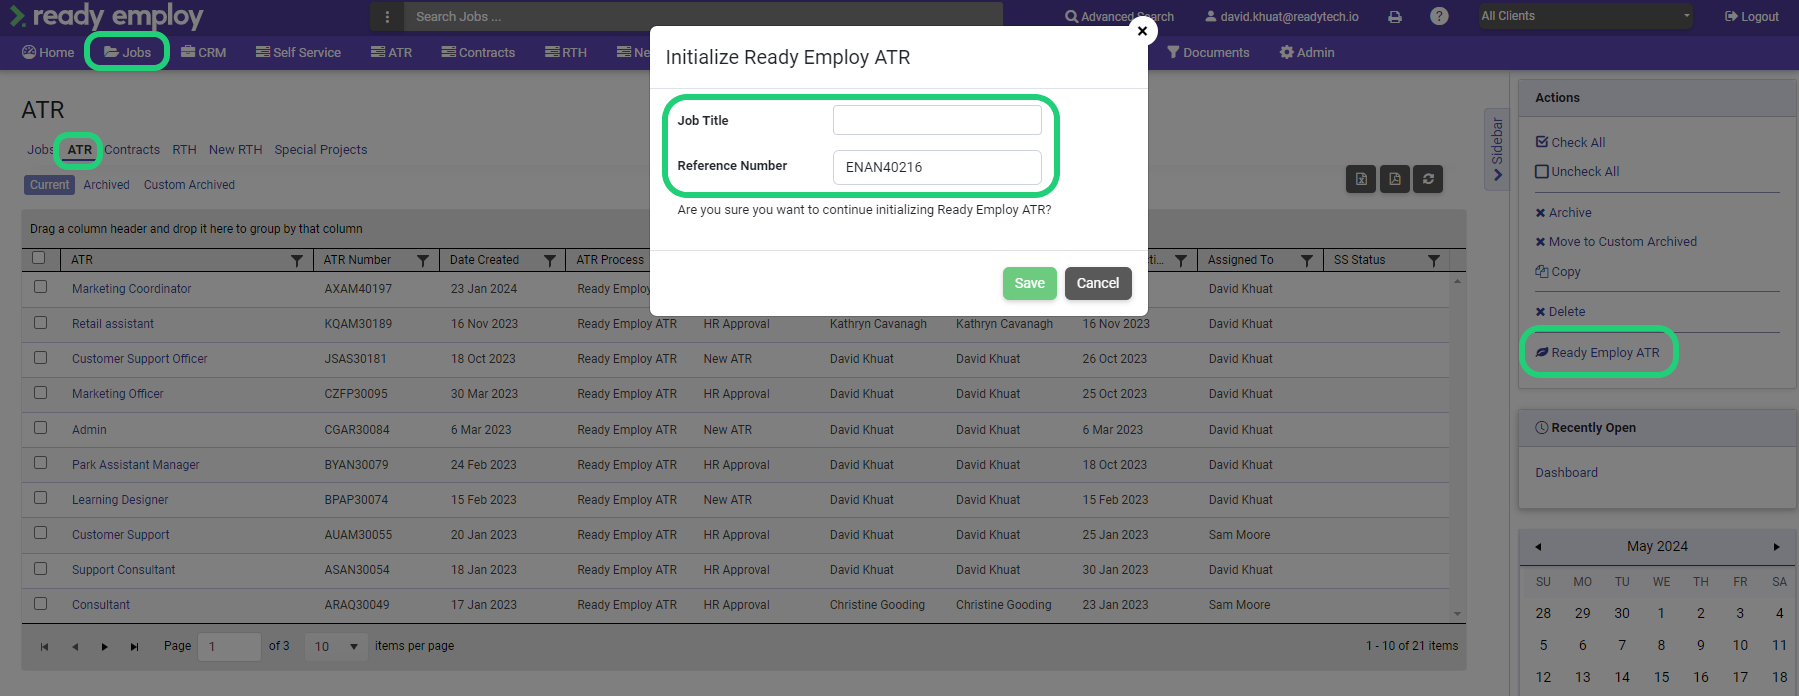
Task: Click Cancel in the dialog
Action: (x=1098, y=283)
